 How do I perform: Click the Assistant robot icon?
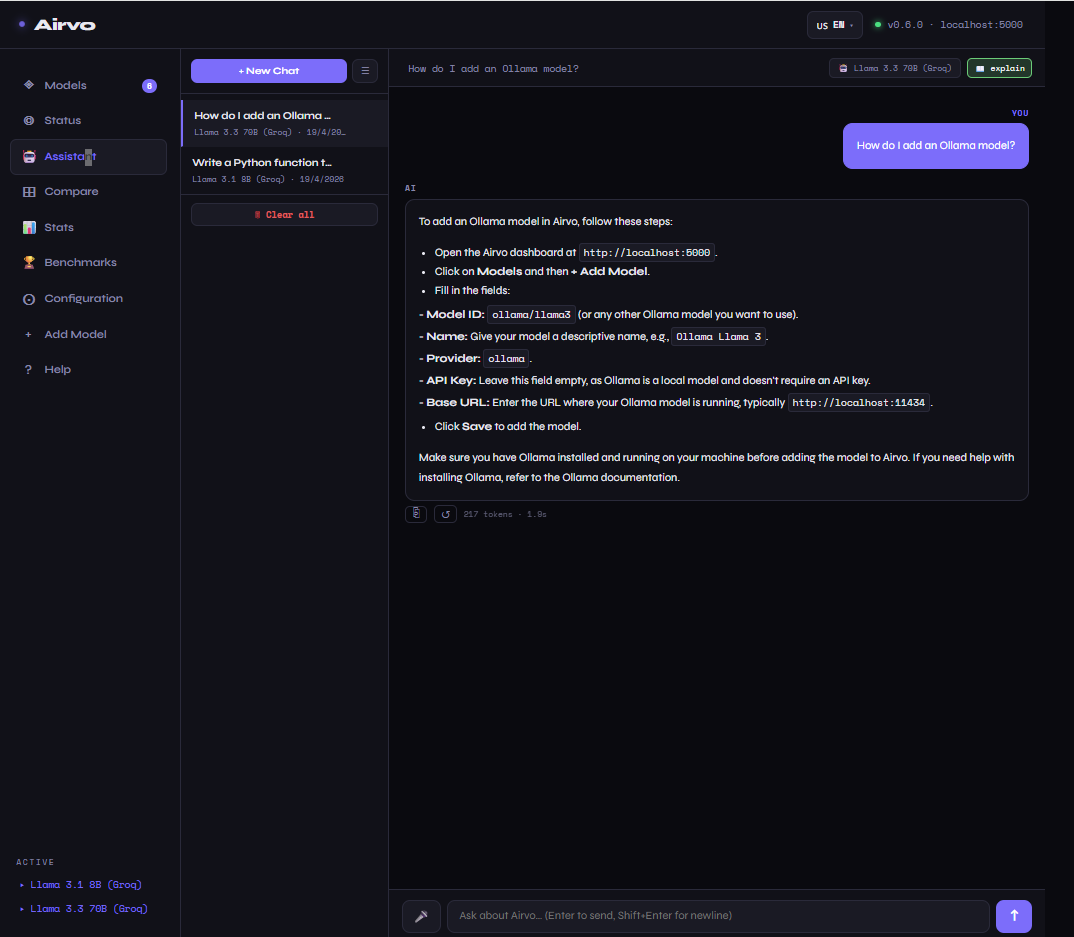click(29, 157)
